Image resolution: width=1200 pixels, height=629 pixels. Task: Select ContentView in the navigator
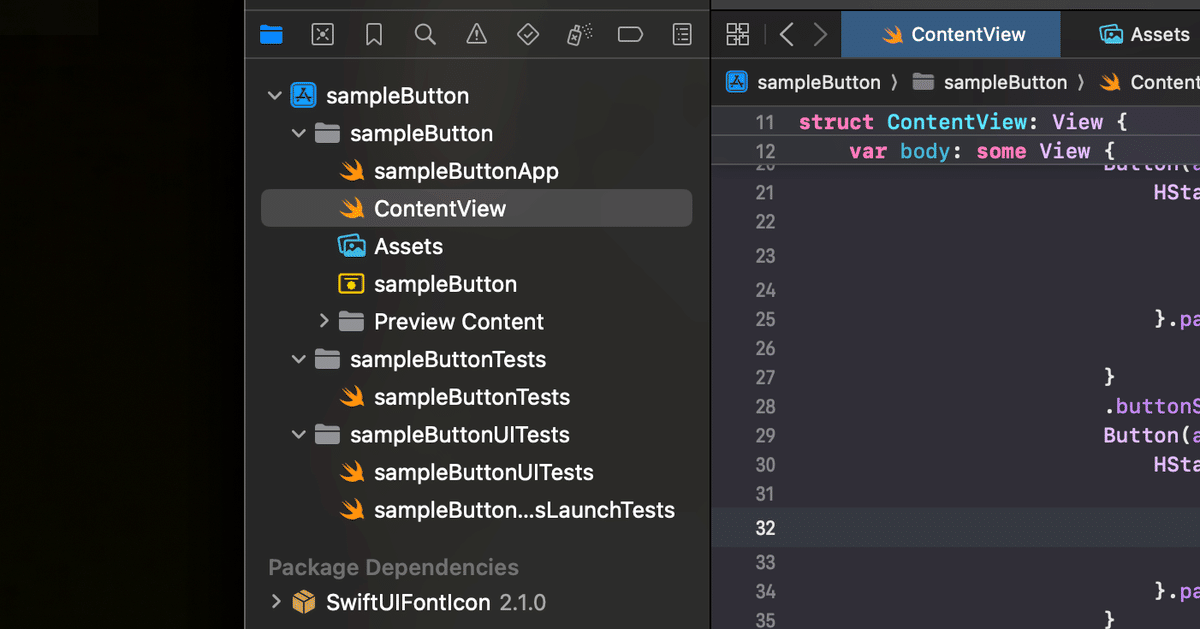(476, 208)
